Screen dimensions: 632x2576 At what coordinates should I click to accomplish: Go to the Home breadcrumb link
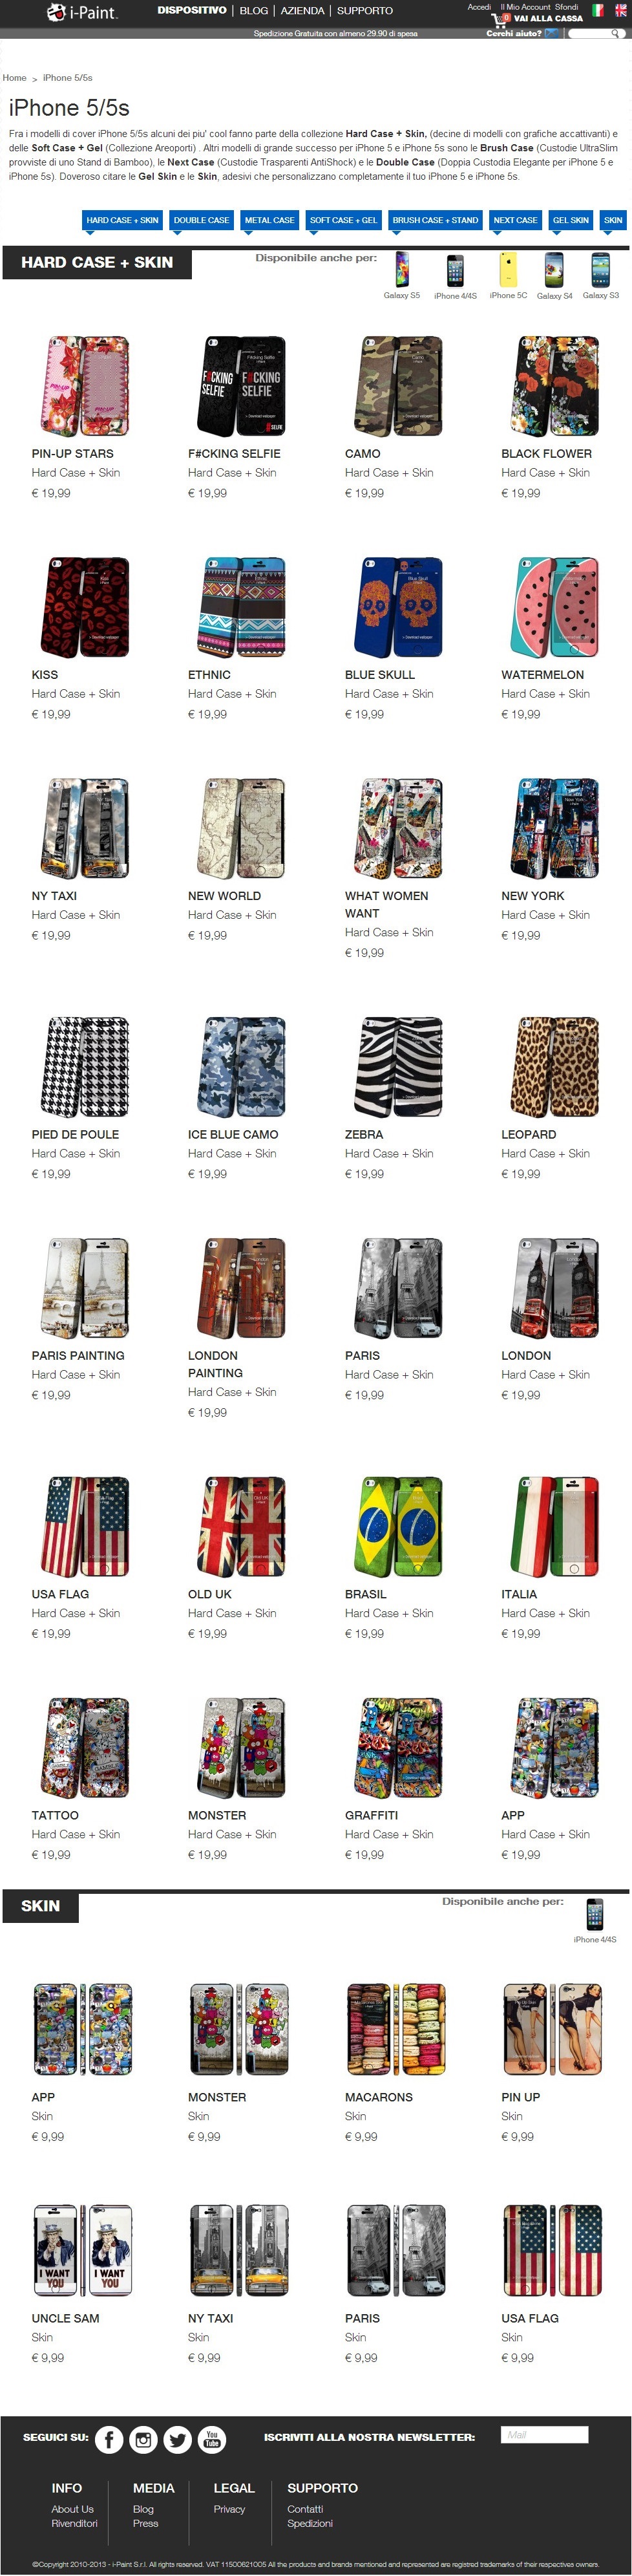tap(14, 77)
